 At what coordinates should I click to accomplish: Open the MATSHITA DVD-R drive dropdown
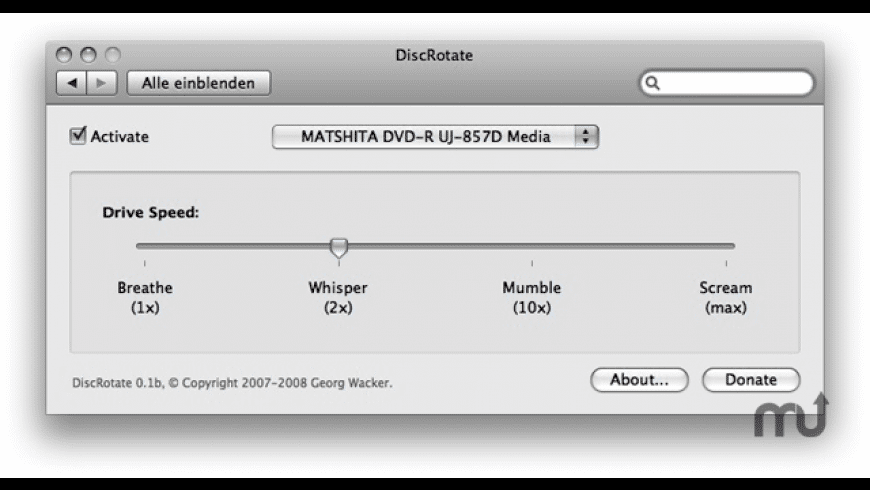(x=435, y=137)
